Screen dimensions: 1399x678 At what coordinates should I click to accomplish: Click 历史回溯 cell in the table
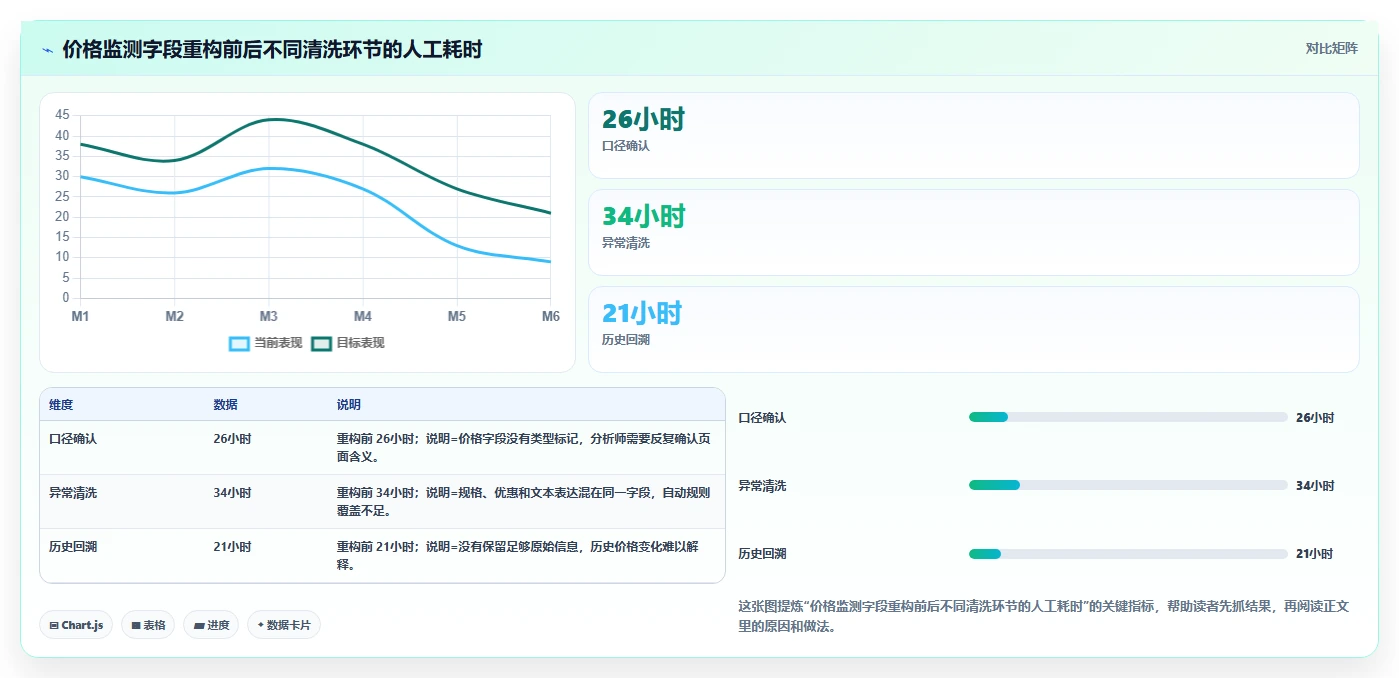pos(73,547)
